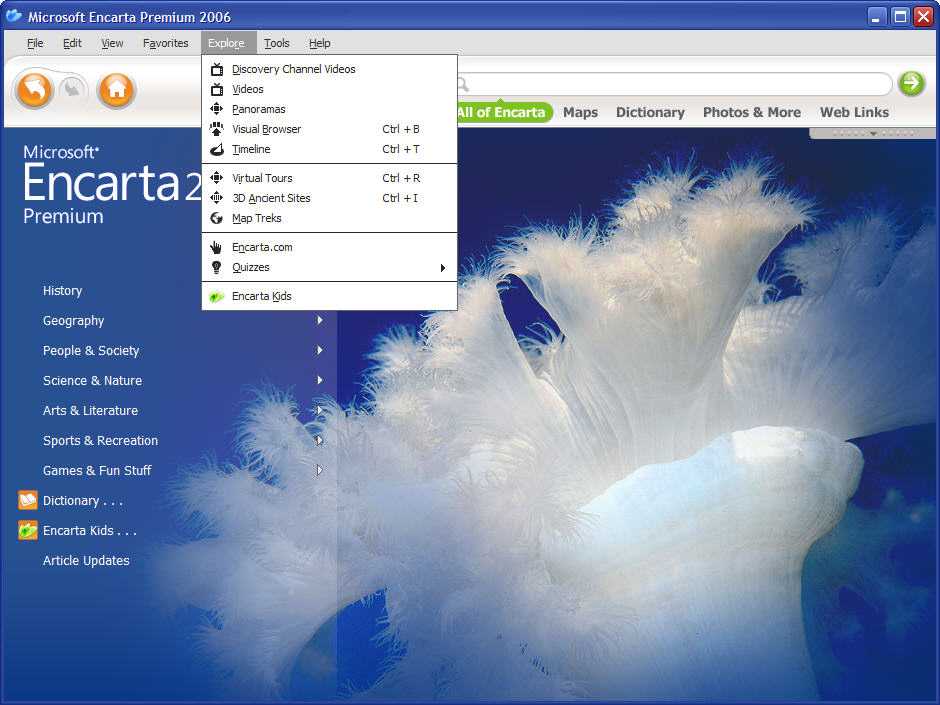Select the Videos entry icon in the Explore menu

click(216, 89)
